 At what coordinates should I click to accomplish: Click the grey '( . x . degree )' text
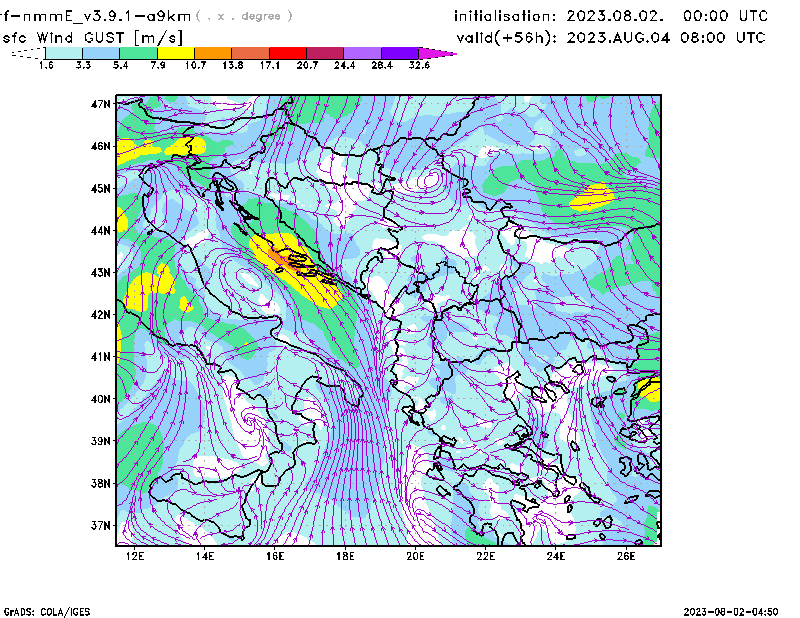pos(244,16)
